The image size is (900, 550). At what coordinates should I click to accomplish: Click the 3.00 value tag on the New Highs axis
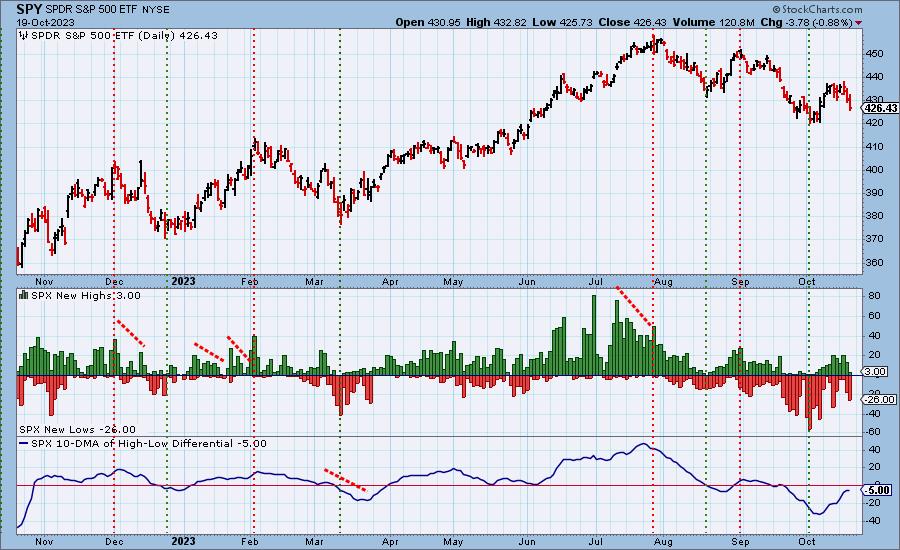875,371
